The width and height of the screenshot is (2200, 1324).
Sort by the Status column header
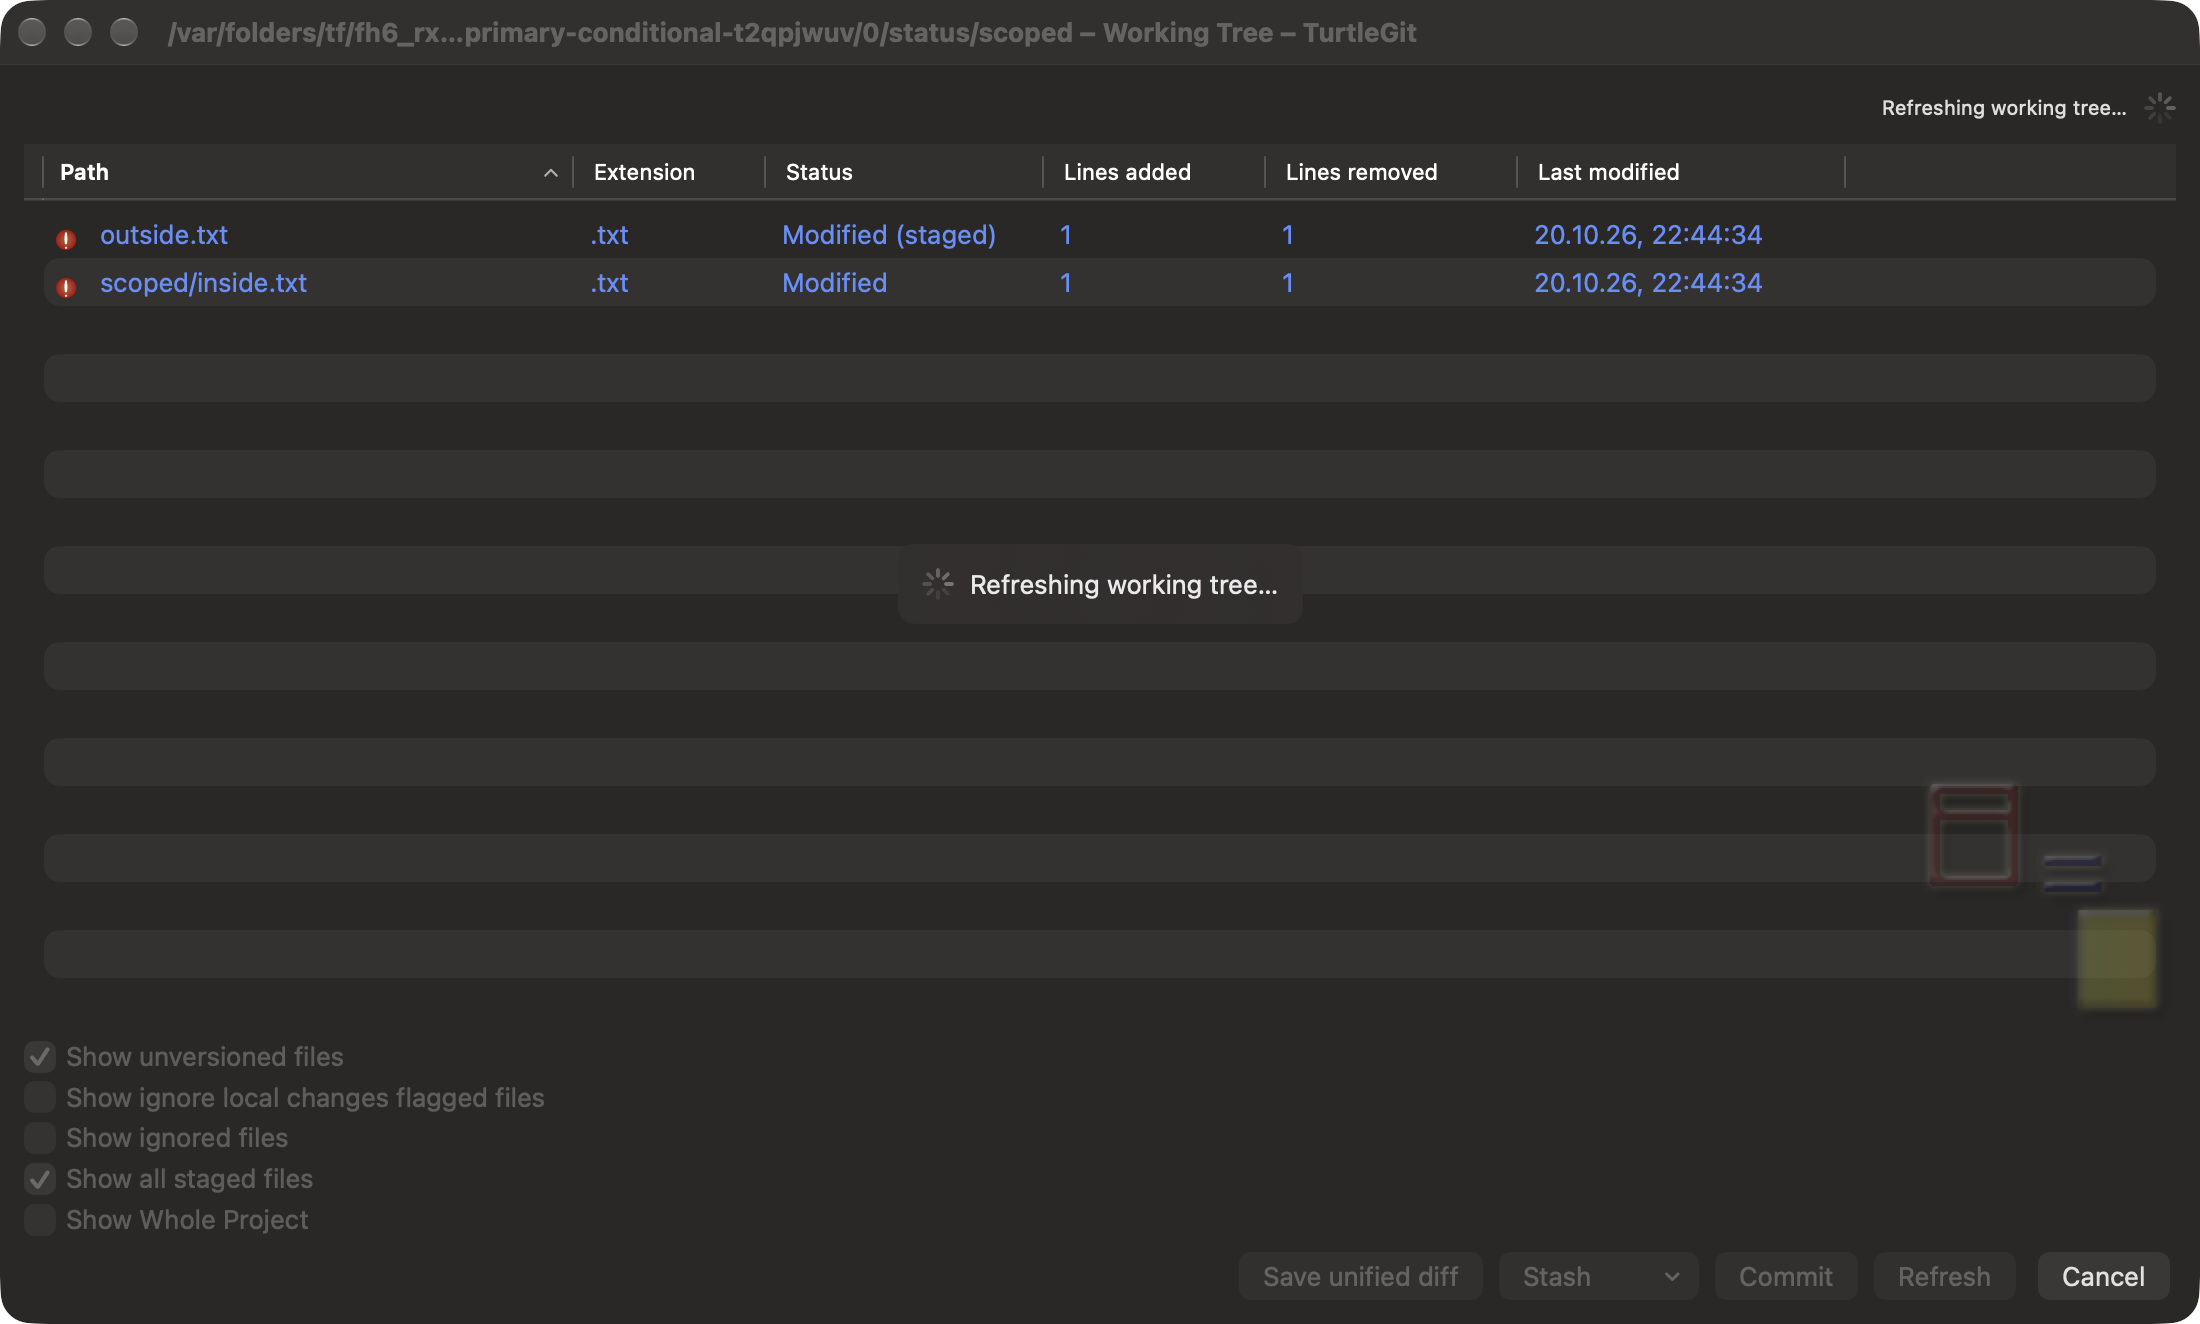click(819, 172)
